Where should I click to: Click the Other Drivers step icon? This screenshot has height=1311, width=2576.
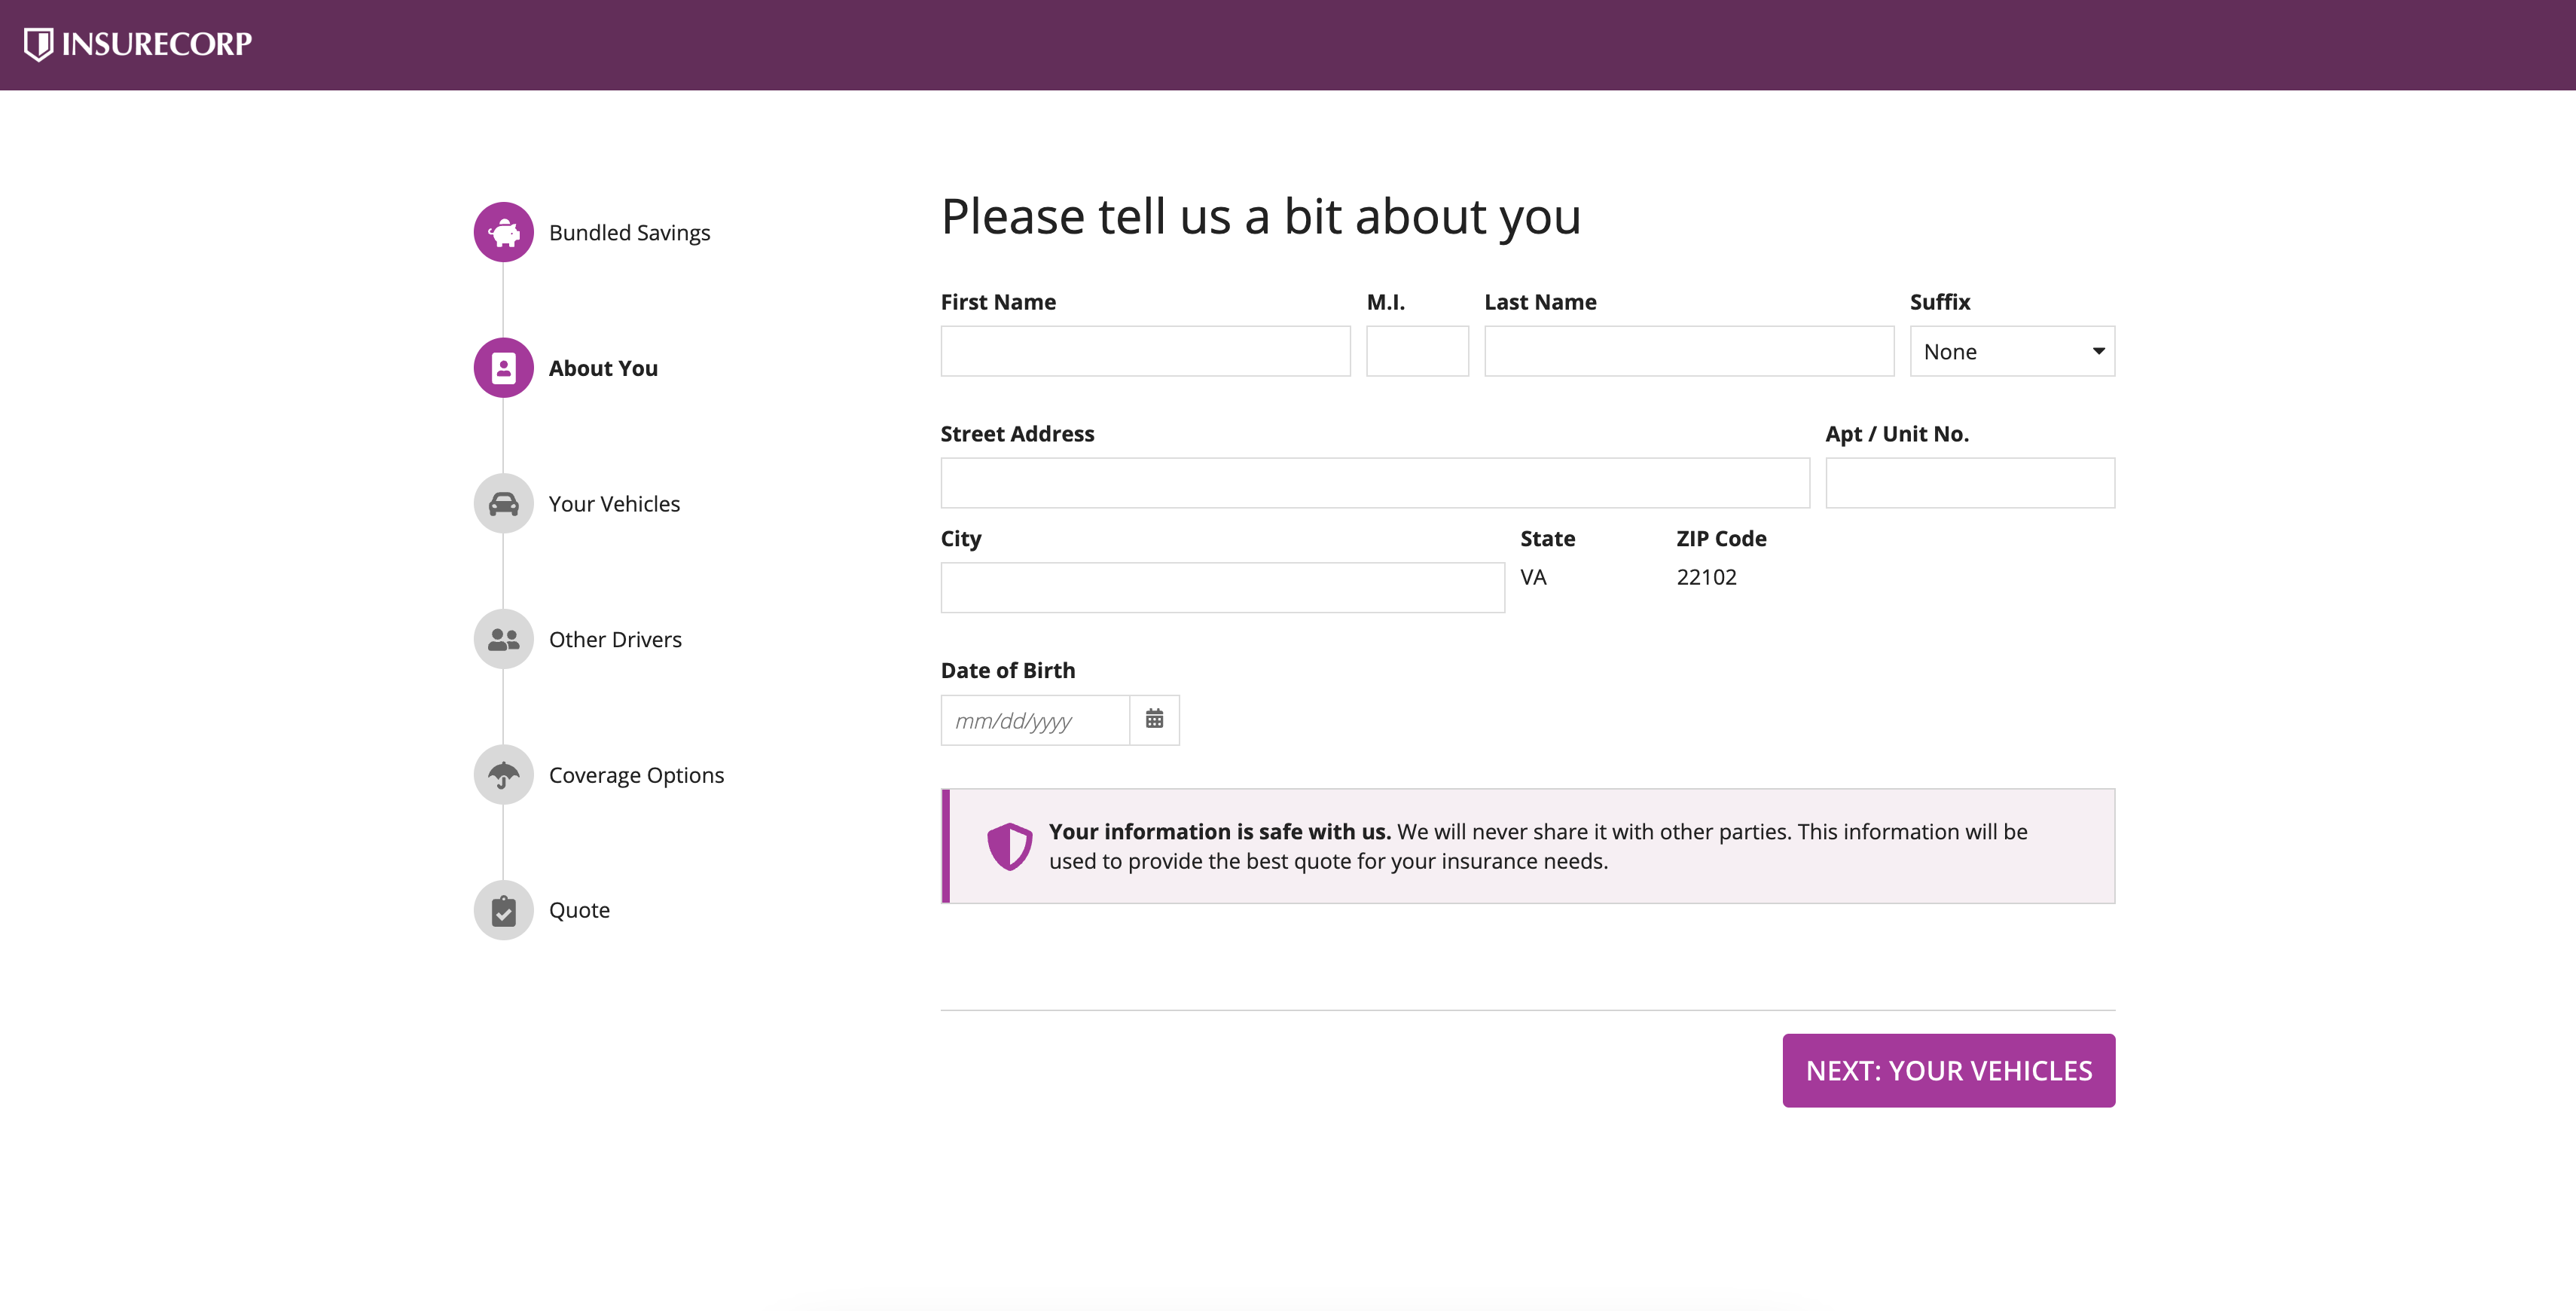[503, 639]
